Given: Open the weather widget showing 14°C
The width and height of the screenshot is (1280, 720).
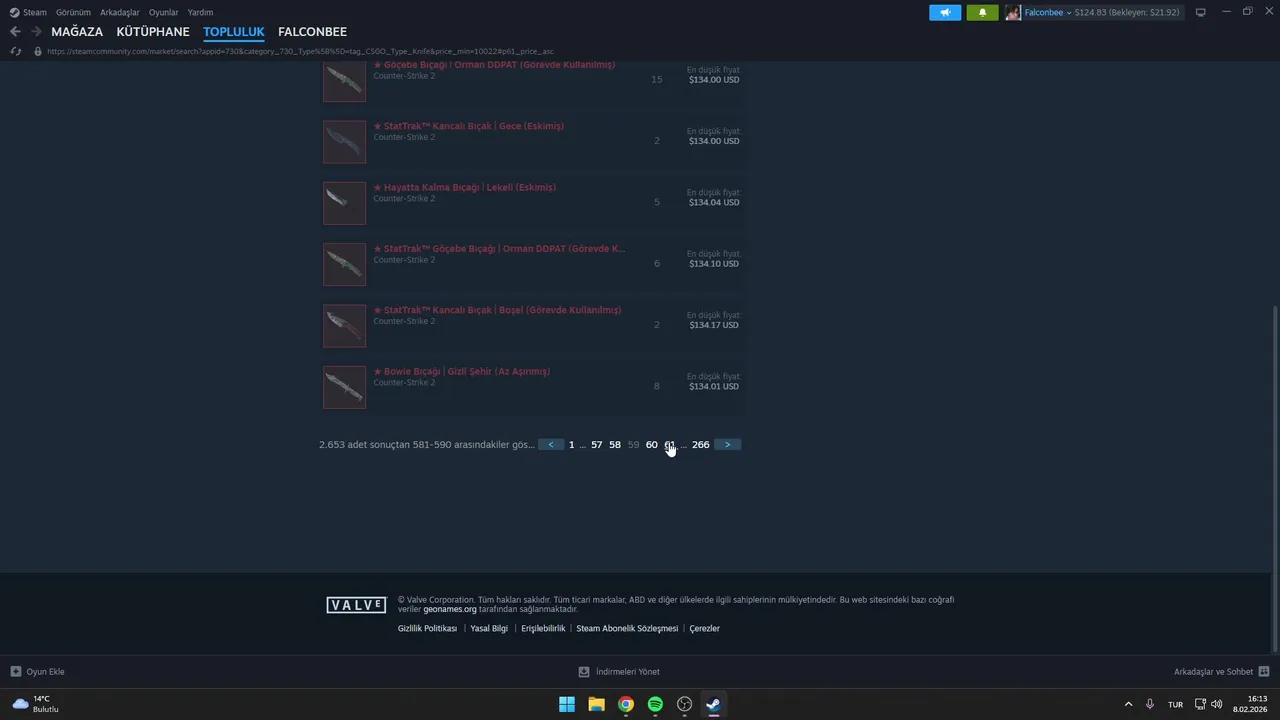Looking at the screenshot, I should [36, 704].
